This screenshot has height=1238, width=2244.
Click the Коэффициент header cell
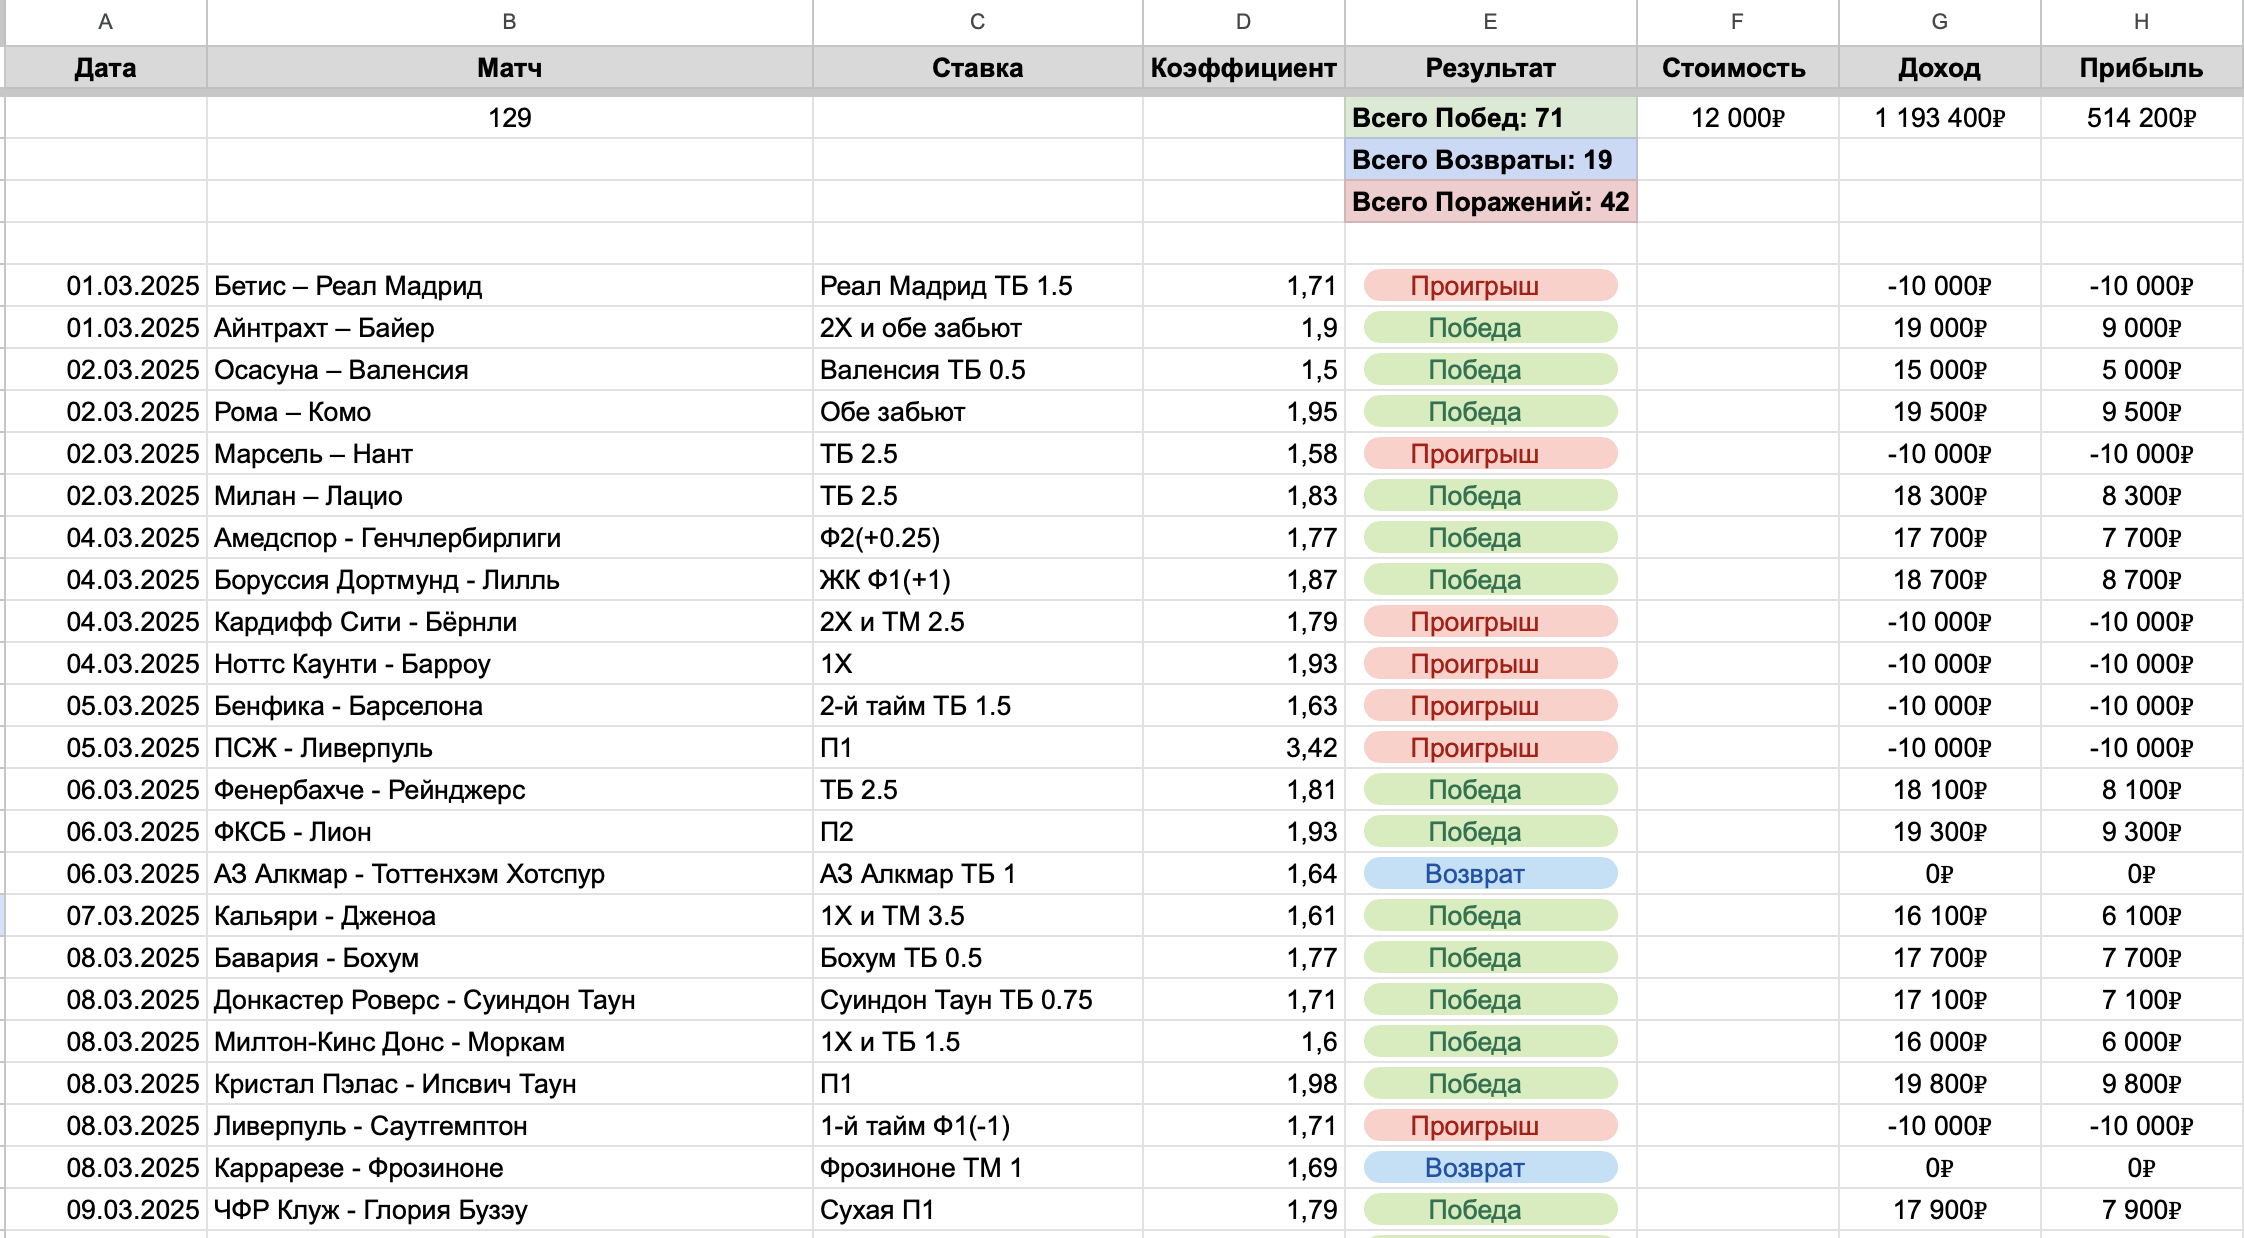point(1242,68)
